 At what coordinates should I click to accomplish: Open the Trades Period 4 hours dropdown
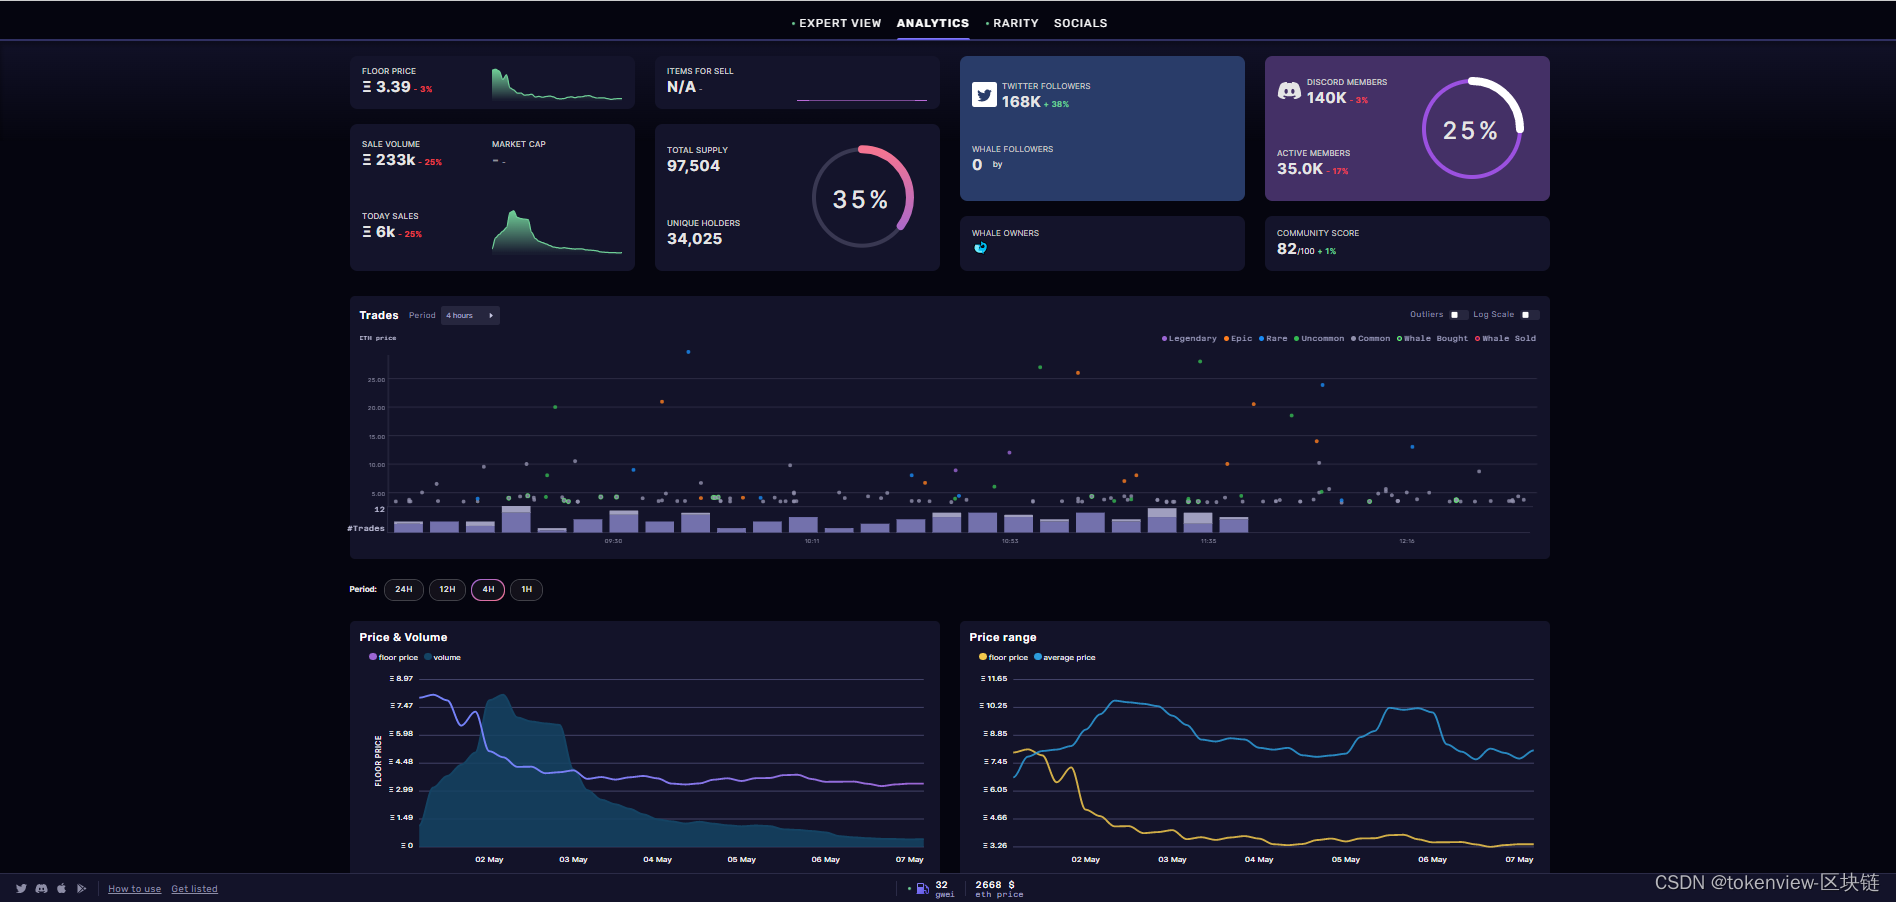470,315
